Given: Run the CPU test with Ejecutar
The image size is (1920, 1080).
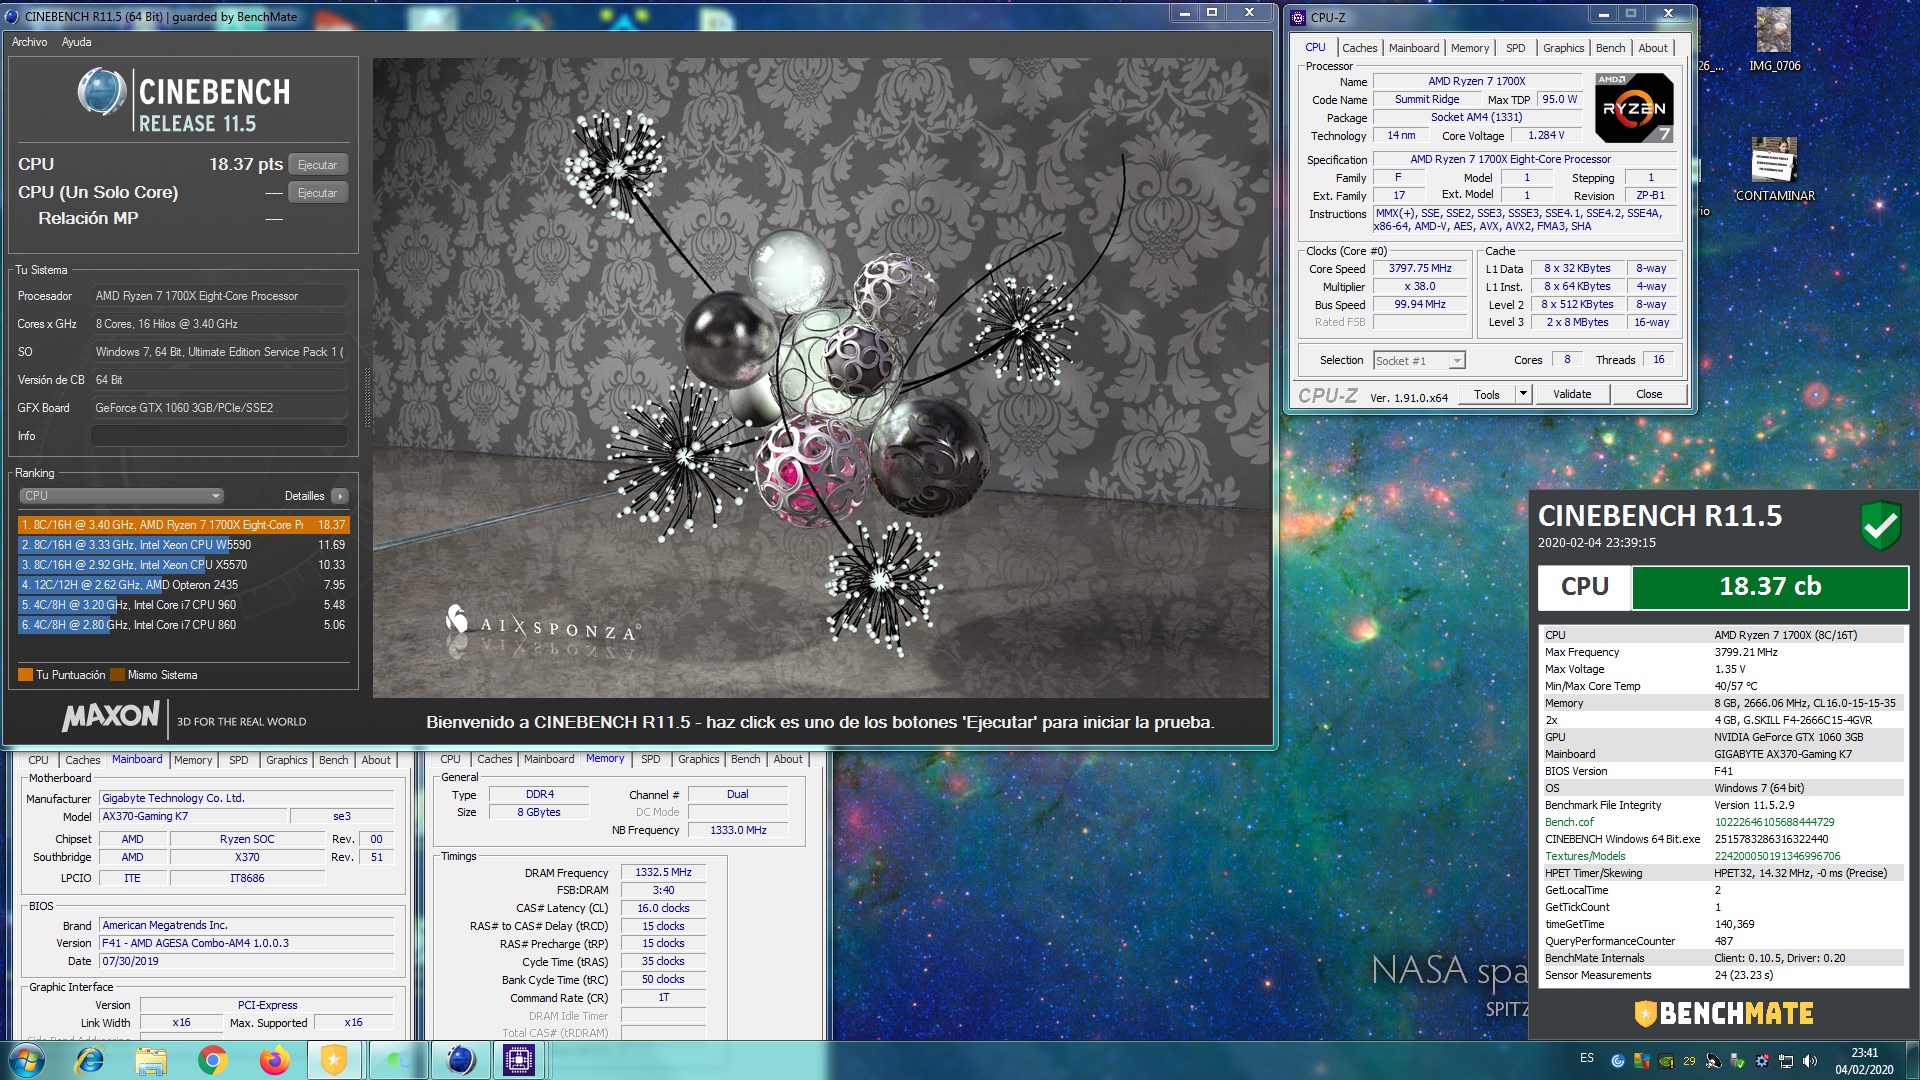Looking at the screenshot, I should point(317,165).
